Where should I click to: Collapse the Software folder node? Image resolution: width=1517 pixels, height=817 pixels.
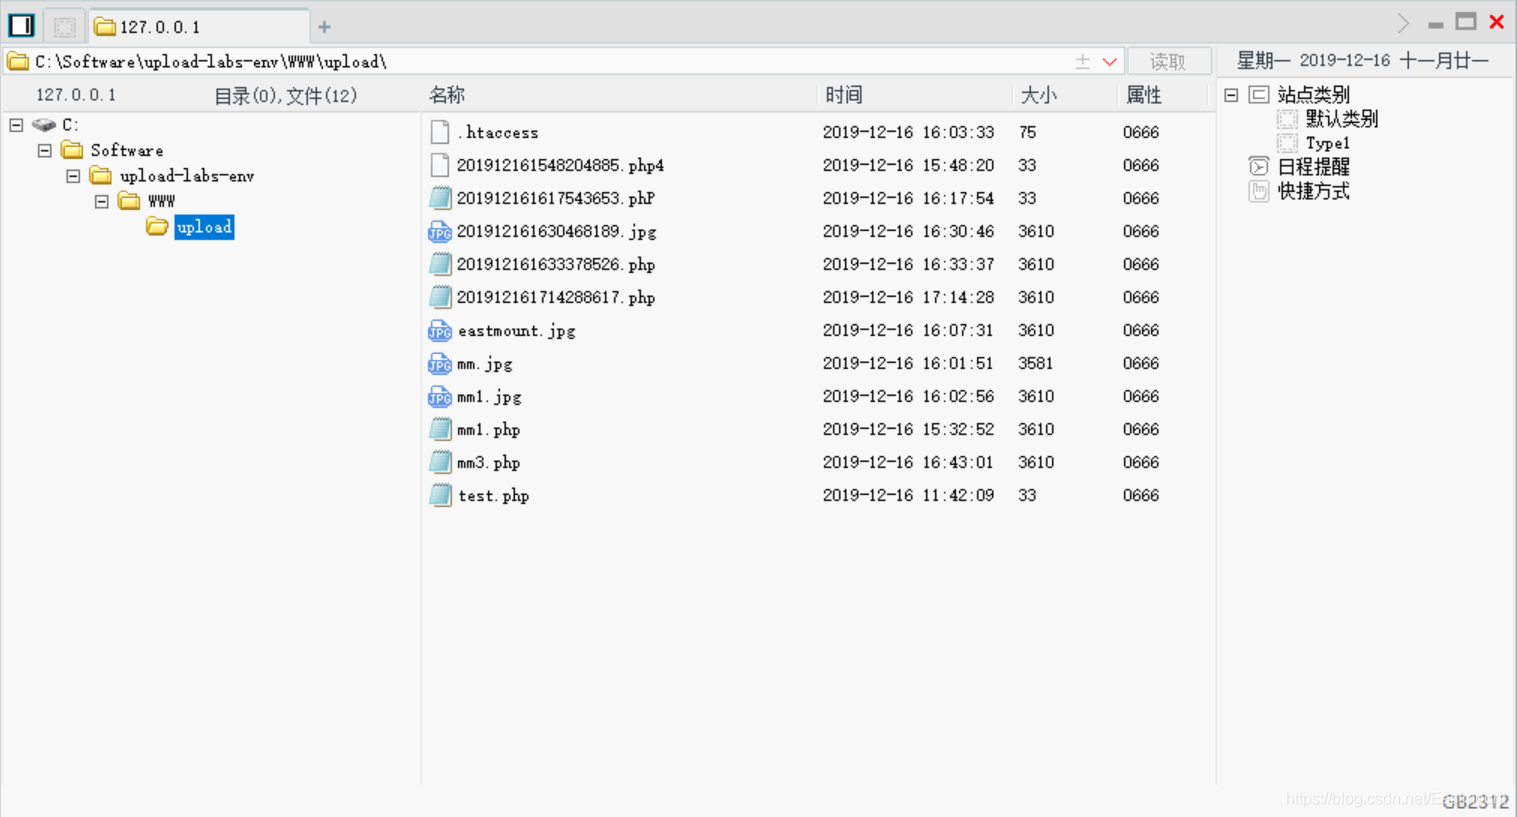45,150
